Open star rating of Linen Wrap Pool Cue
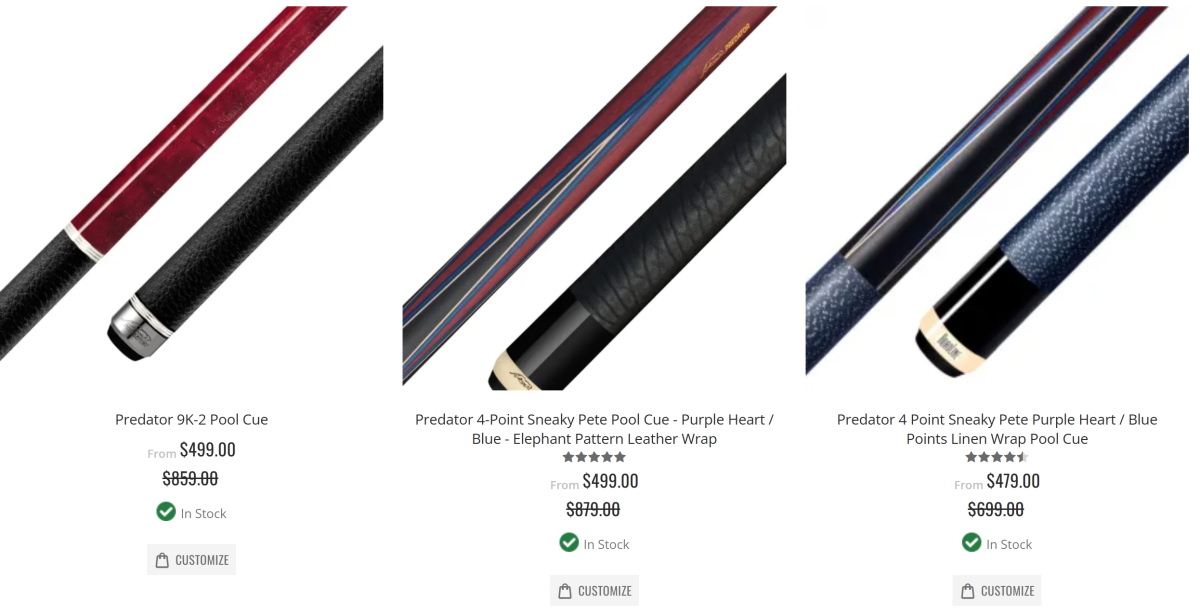This screenshot has width=1200, height=614. [997, 457]
